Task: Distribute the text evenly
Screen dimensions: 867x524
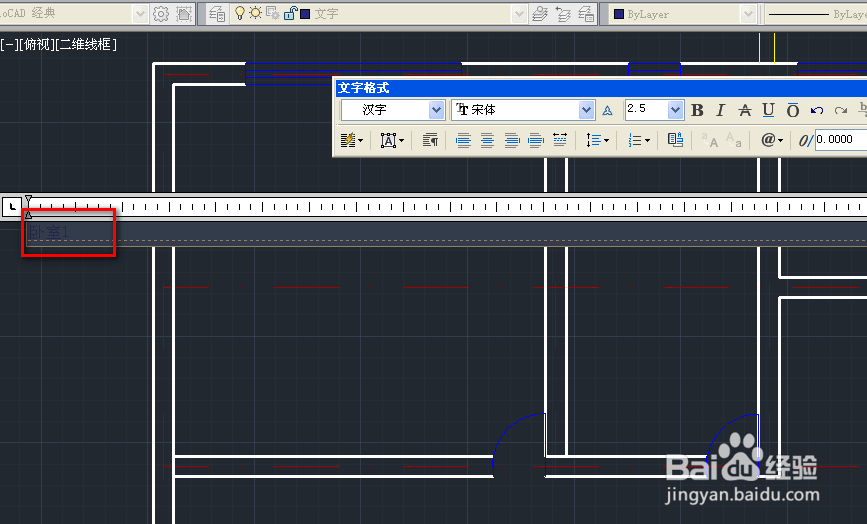Action: [x=560, y=140]
